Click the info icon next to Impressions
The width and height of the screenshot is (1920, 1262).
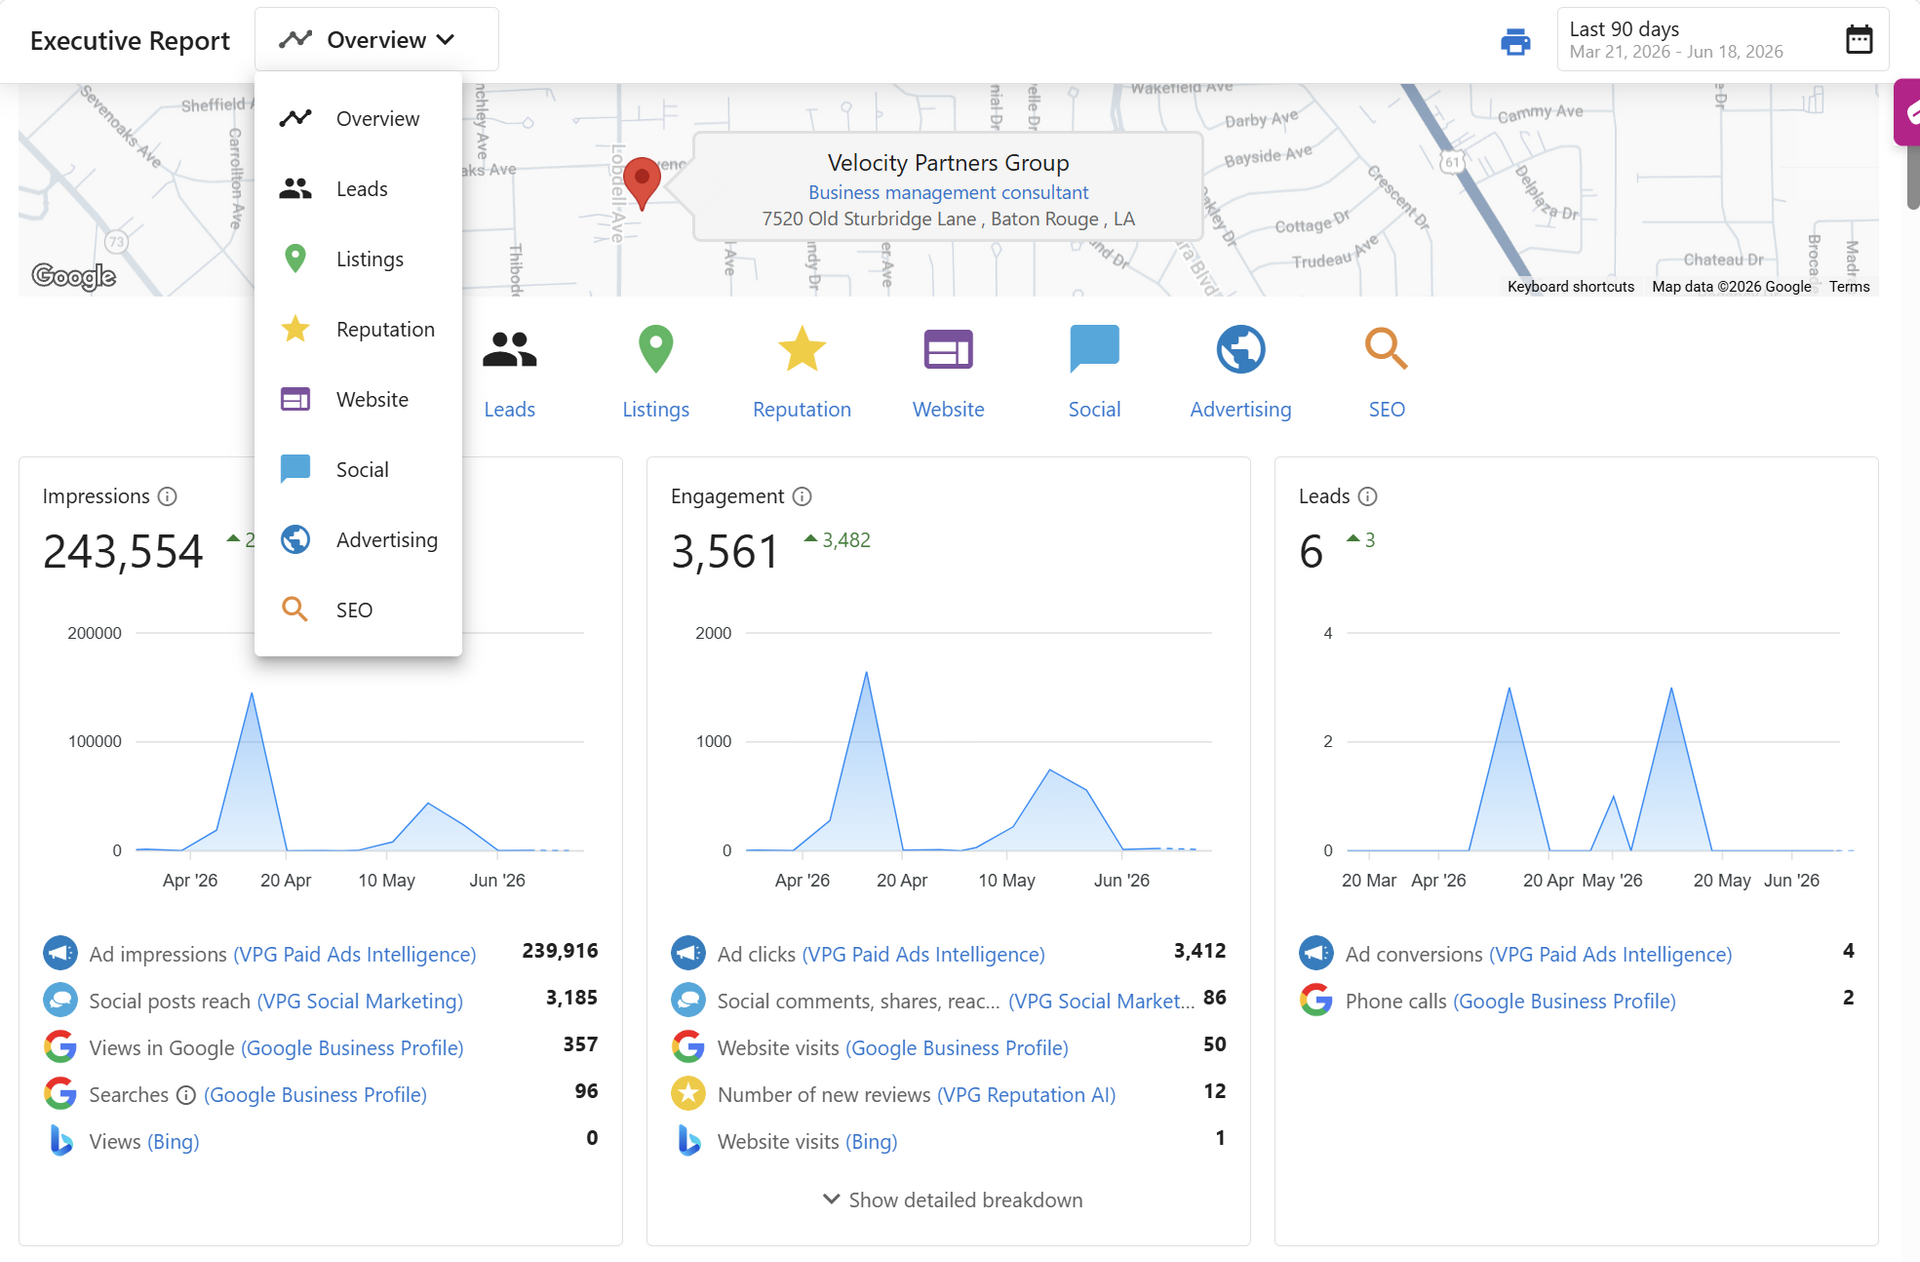click(x=168, y=496)
